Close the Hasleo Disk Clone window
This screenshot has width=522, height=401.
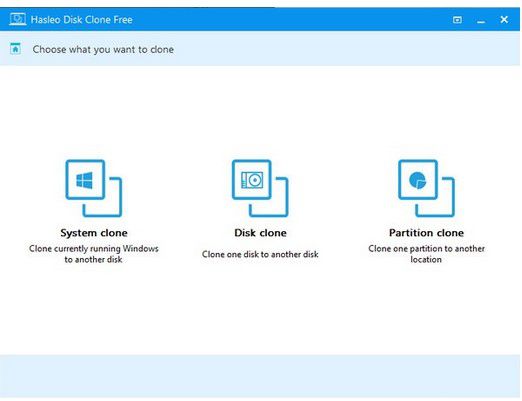pos(504,20)
